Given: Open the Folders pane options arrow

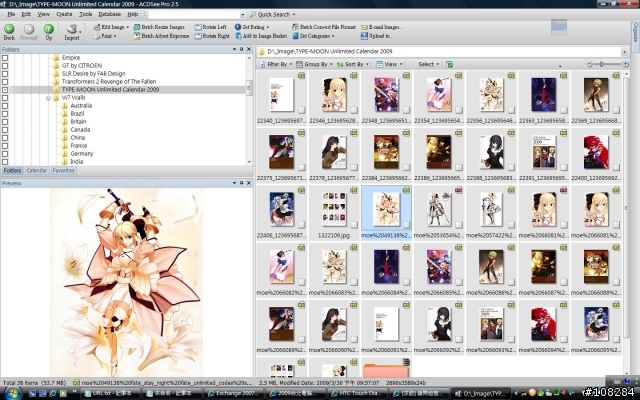Looking at the screenshot, I should tap(234, 49).
